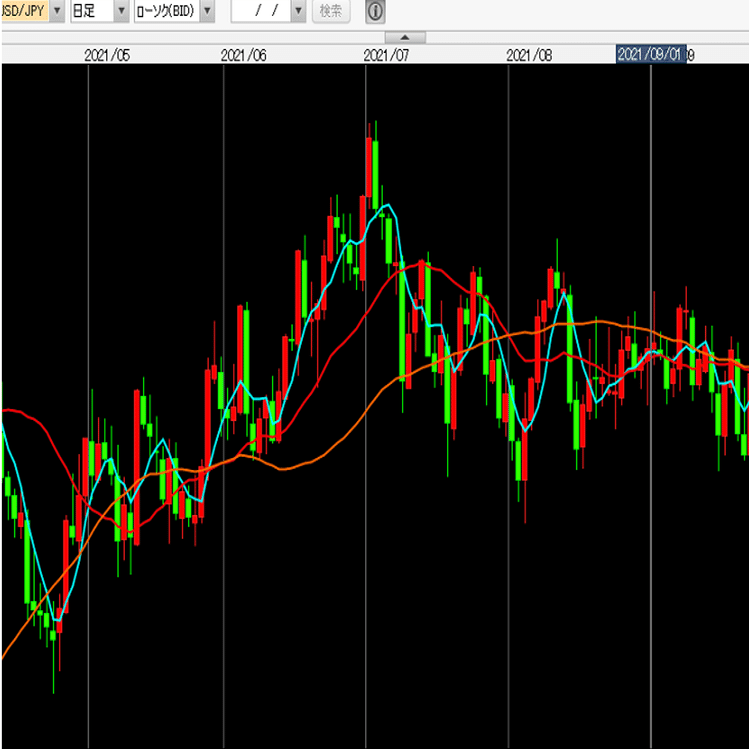
Task: Click the 2021/08 date axis label
Action: 529,55
